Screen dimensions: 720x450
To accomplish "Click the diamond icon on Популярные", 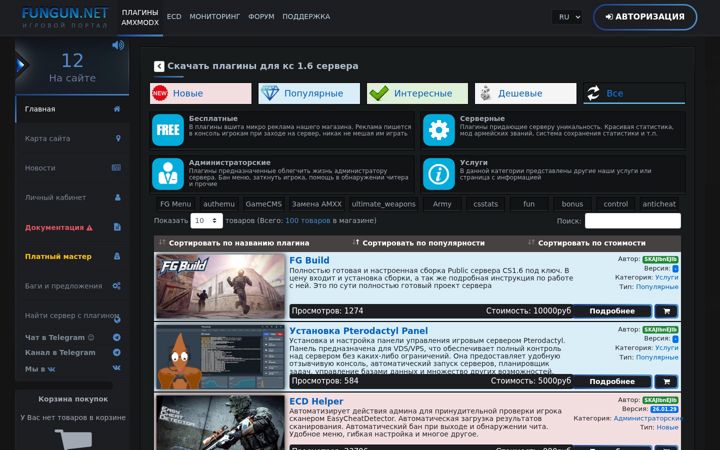I will [x=270, y=93].
